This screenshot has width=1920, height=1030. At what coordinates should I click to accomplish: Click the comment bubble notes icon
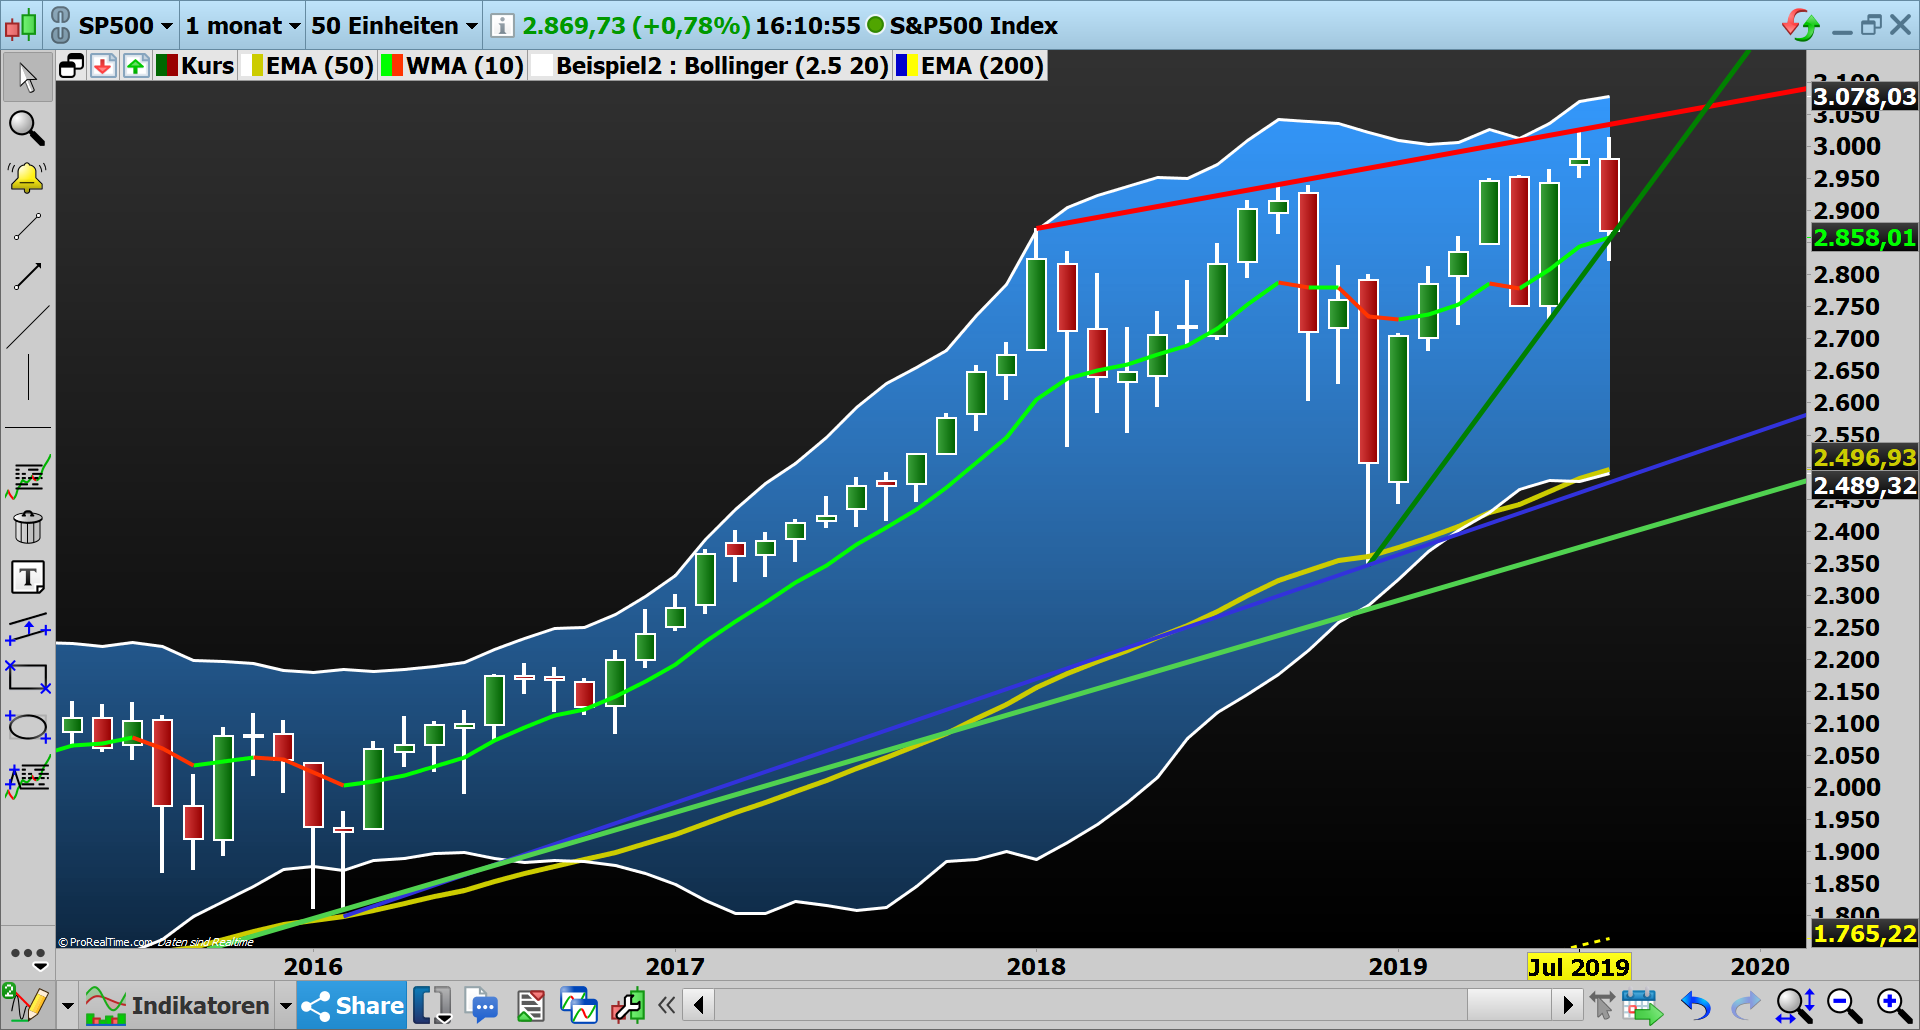[x=483, y=1005]
